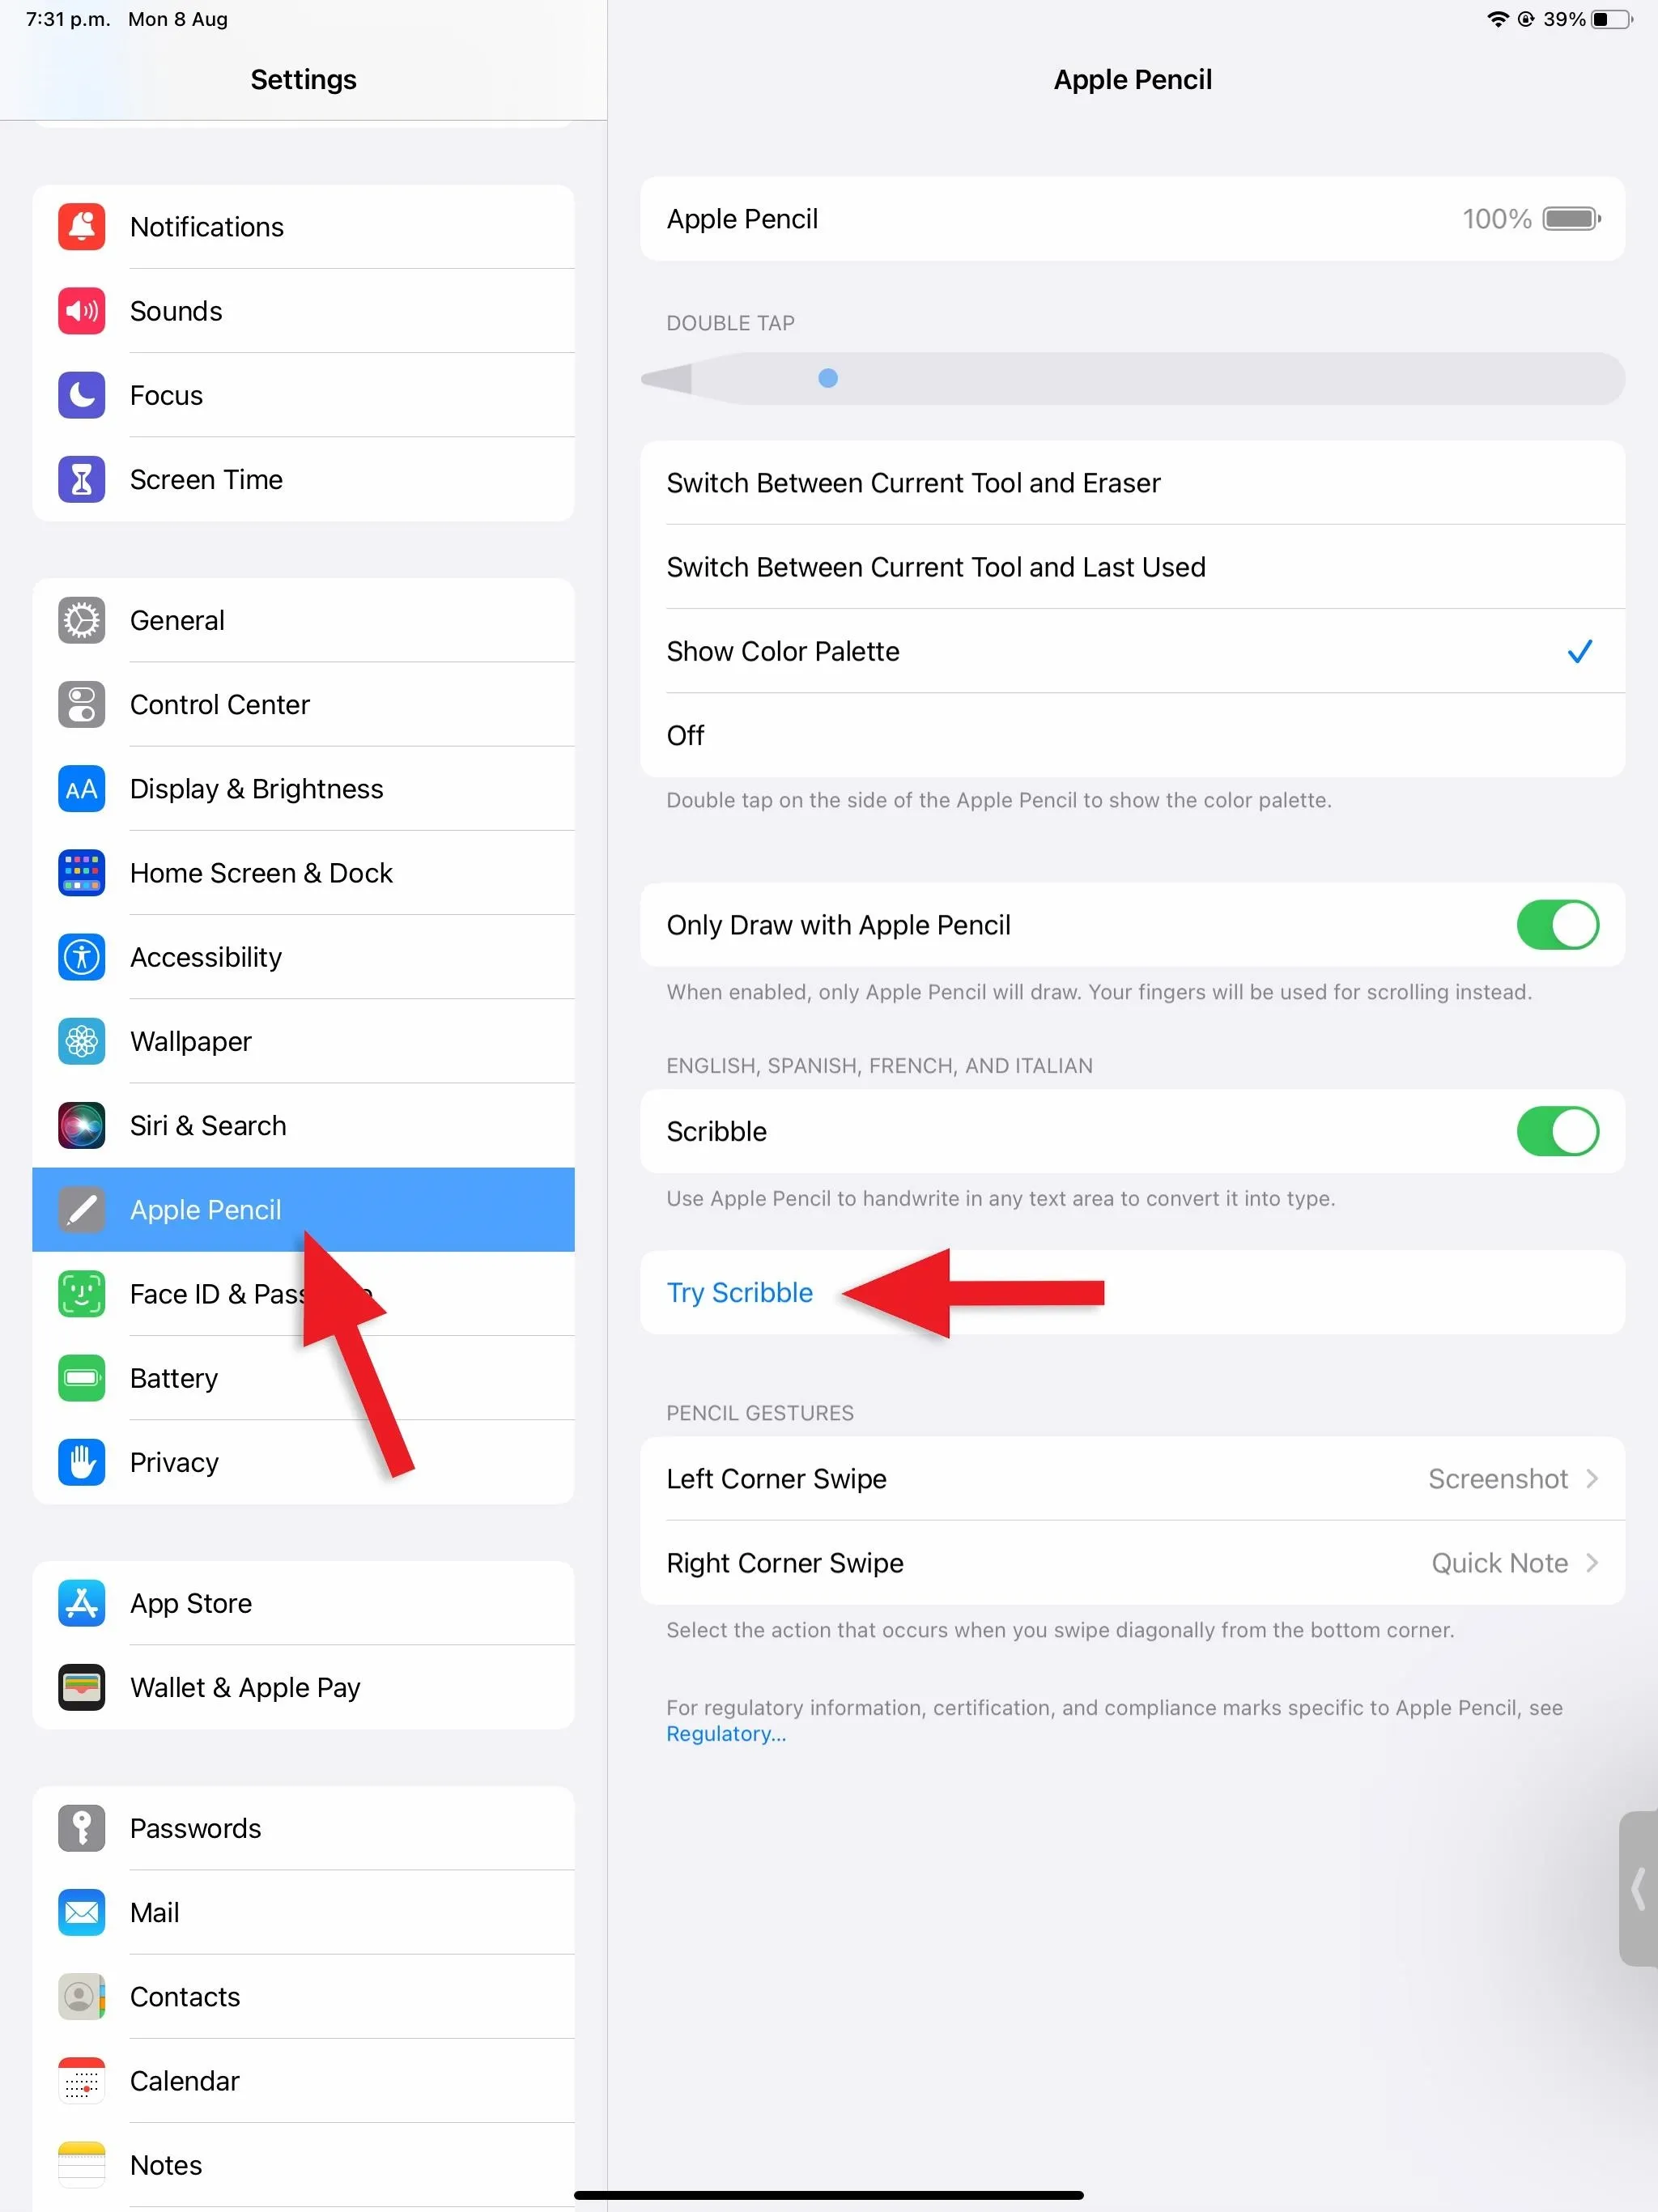1658x2212 pixels.
Task: Open Face ID & Passcode settings
Action: [x=303, y=1294]
